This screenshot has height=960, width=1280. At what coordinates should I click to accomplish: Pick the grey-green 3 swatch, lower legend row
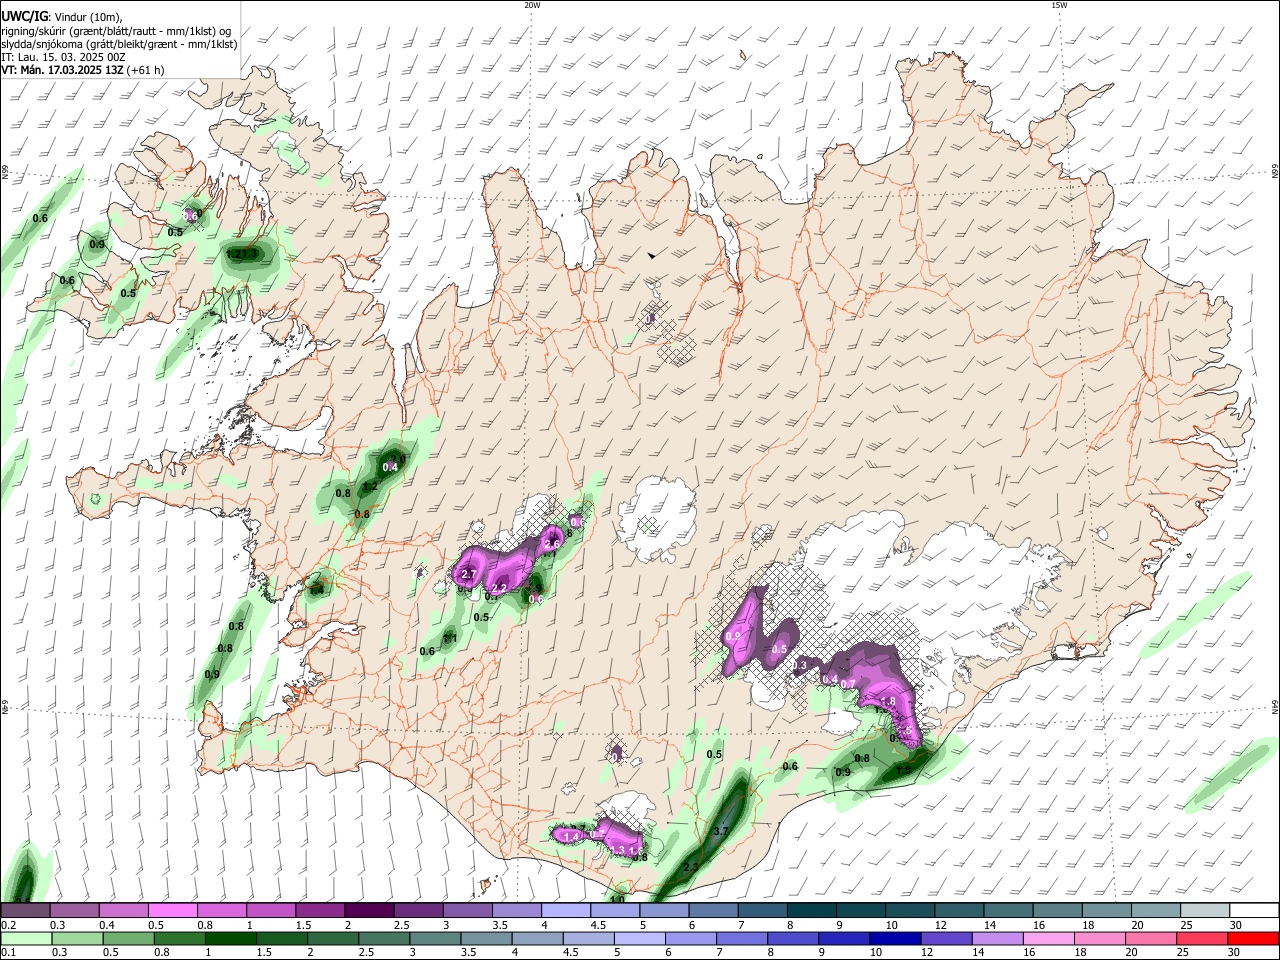436,938
